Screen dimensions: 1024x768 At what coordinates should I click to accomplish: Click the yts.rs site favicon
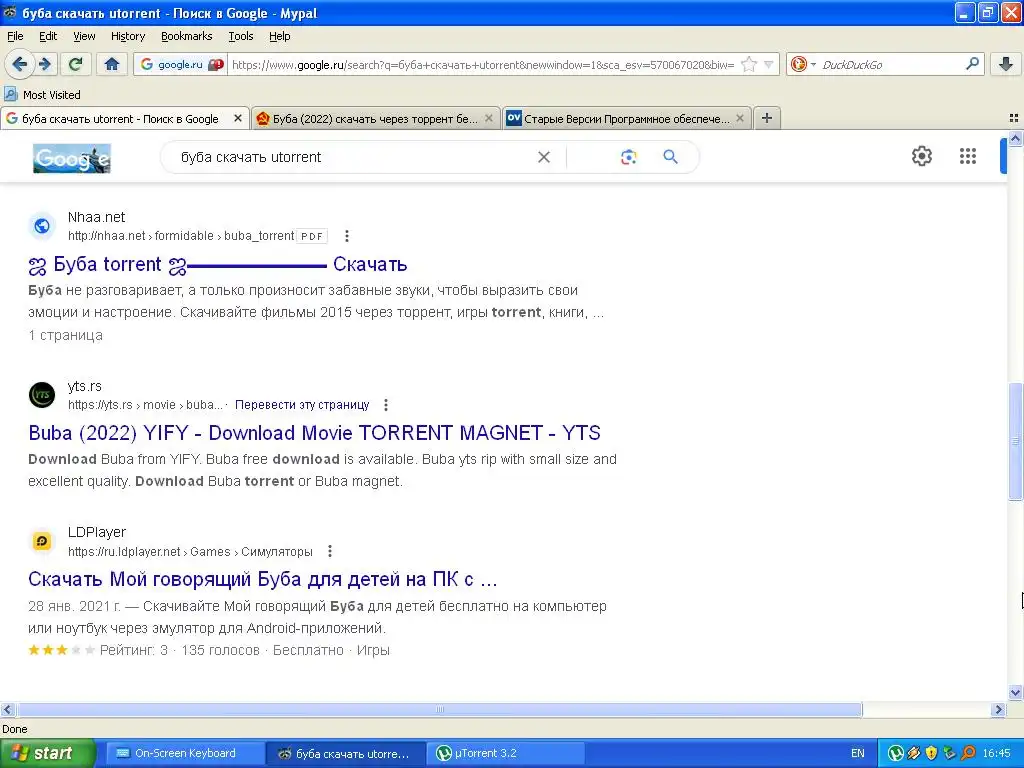[x=42, y=395]
